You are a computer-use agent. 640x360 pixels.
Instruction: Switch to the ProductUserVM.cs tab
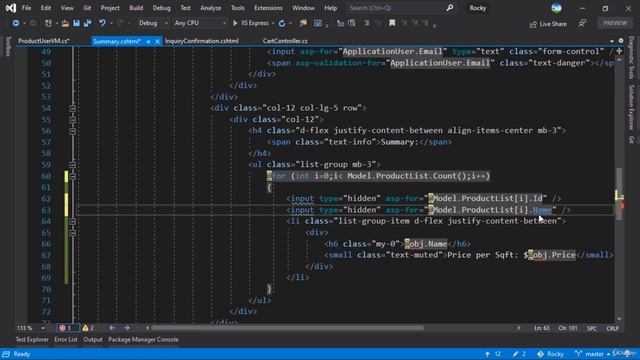coord(44,41)
